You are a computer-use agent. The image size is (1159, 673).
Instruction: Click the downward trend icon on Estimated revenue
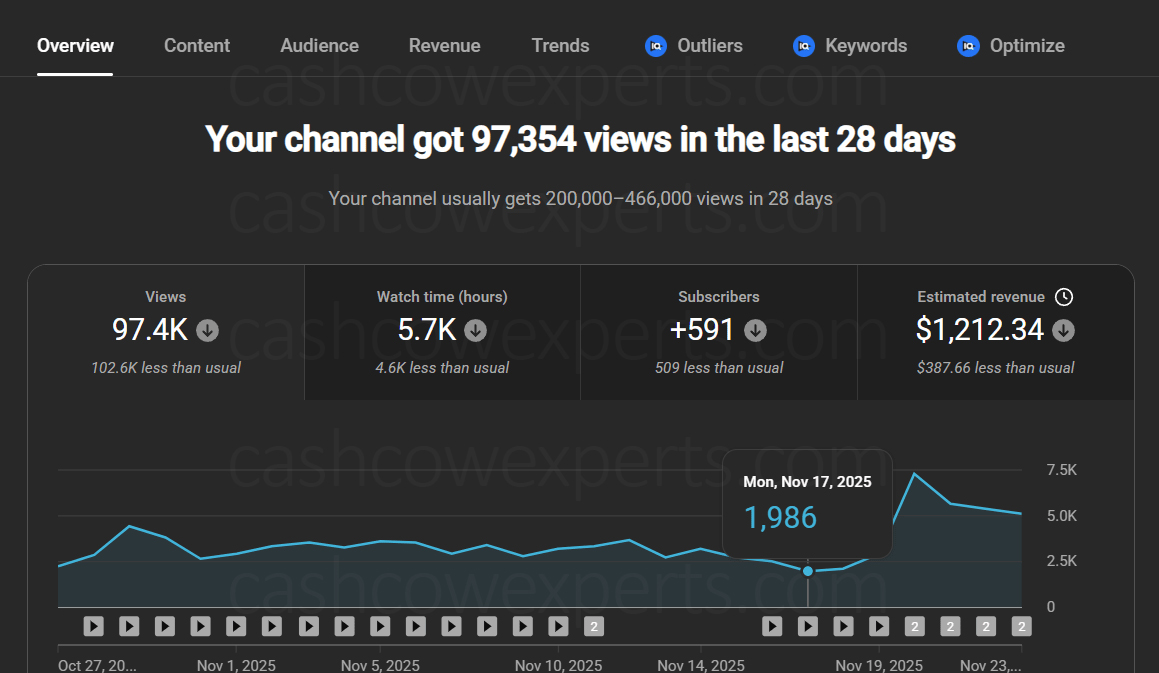point(1063,330)
